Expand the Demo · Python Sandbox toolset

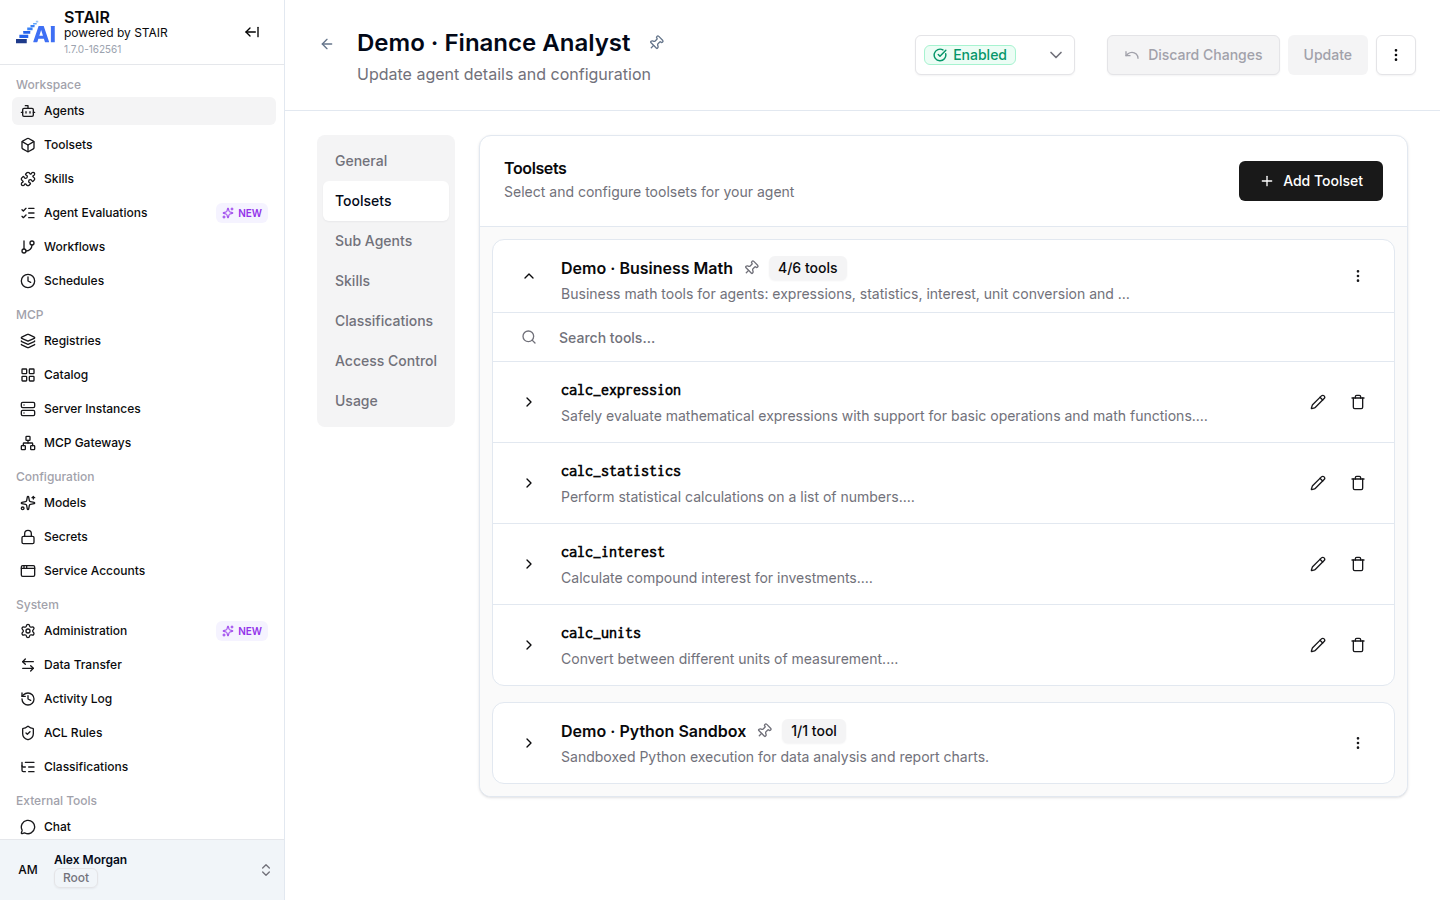pyautogui.click(x=529, y=743)
